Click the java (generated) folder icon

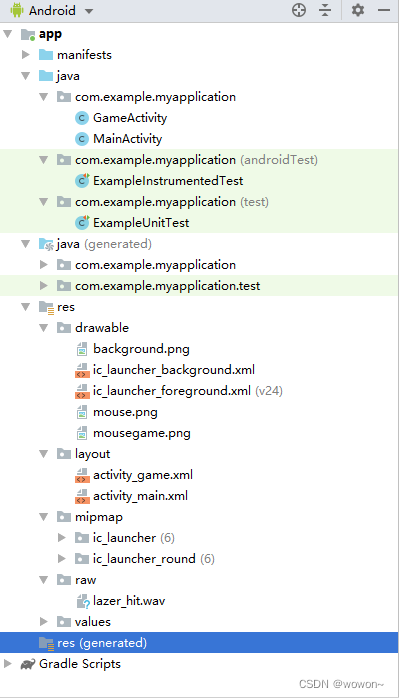click(46, 244)
